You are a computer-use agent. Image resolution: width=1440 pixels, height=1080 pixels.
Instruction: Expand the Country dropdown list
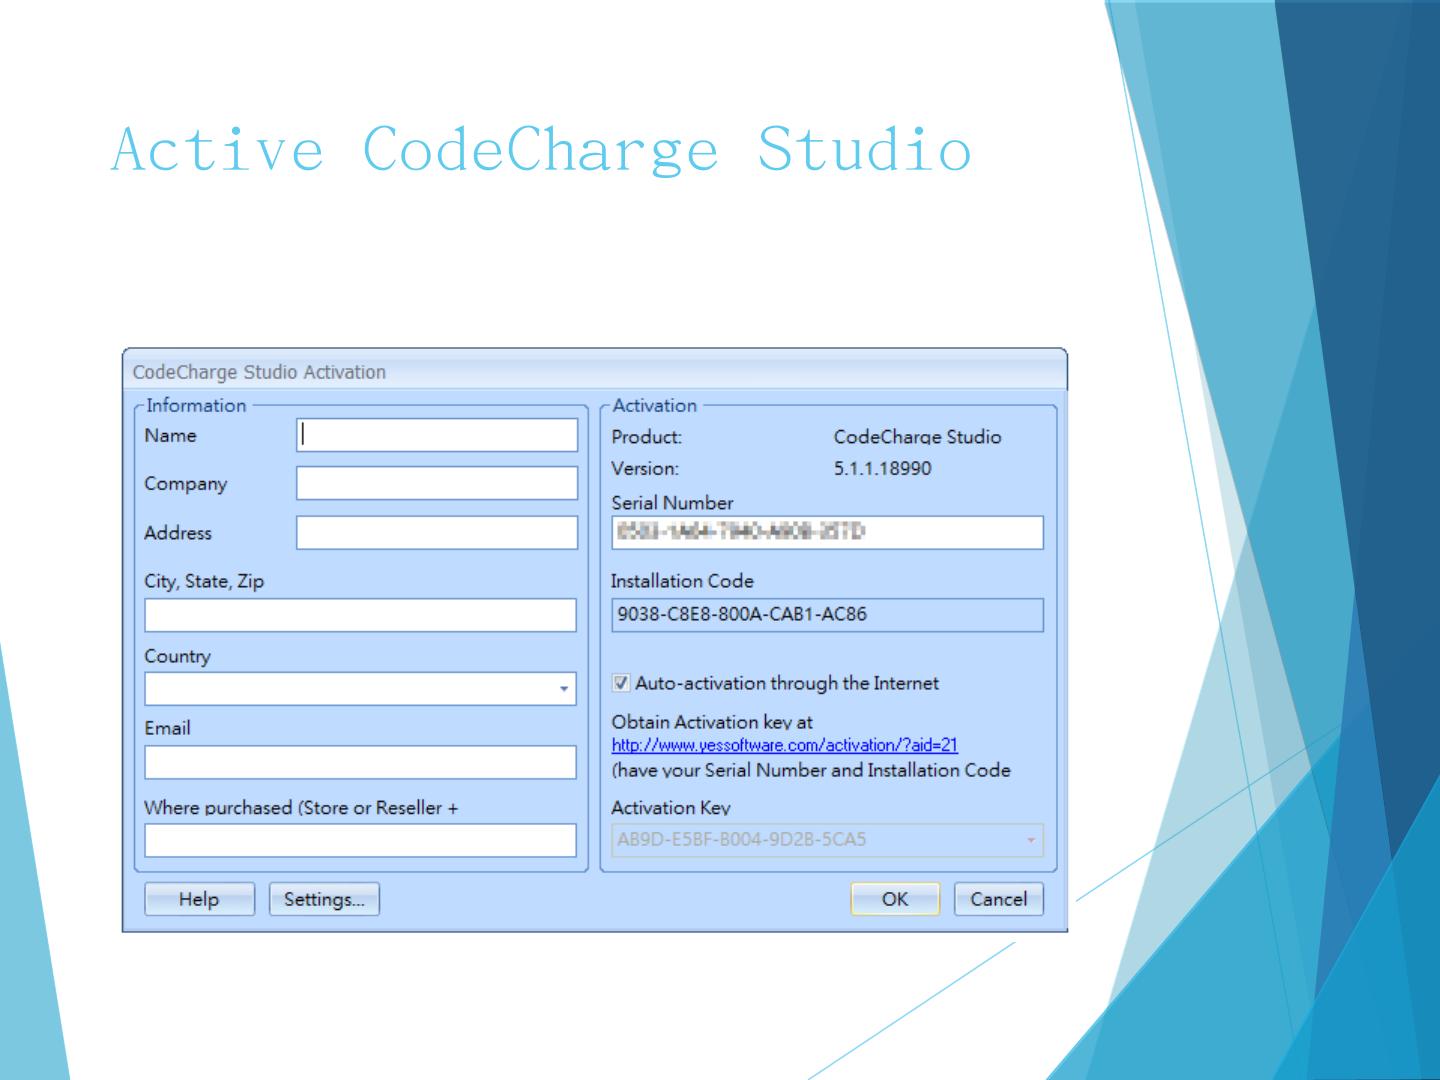(564, 689)
